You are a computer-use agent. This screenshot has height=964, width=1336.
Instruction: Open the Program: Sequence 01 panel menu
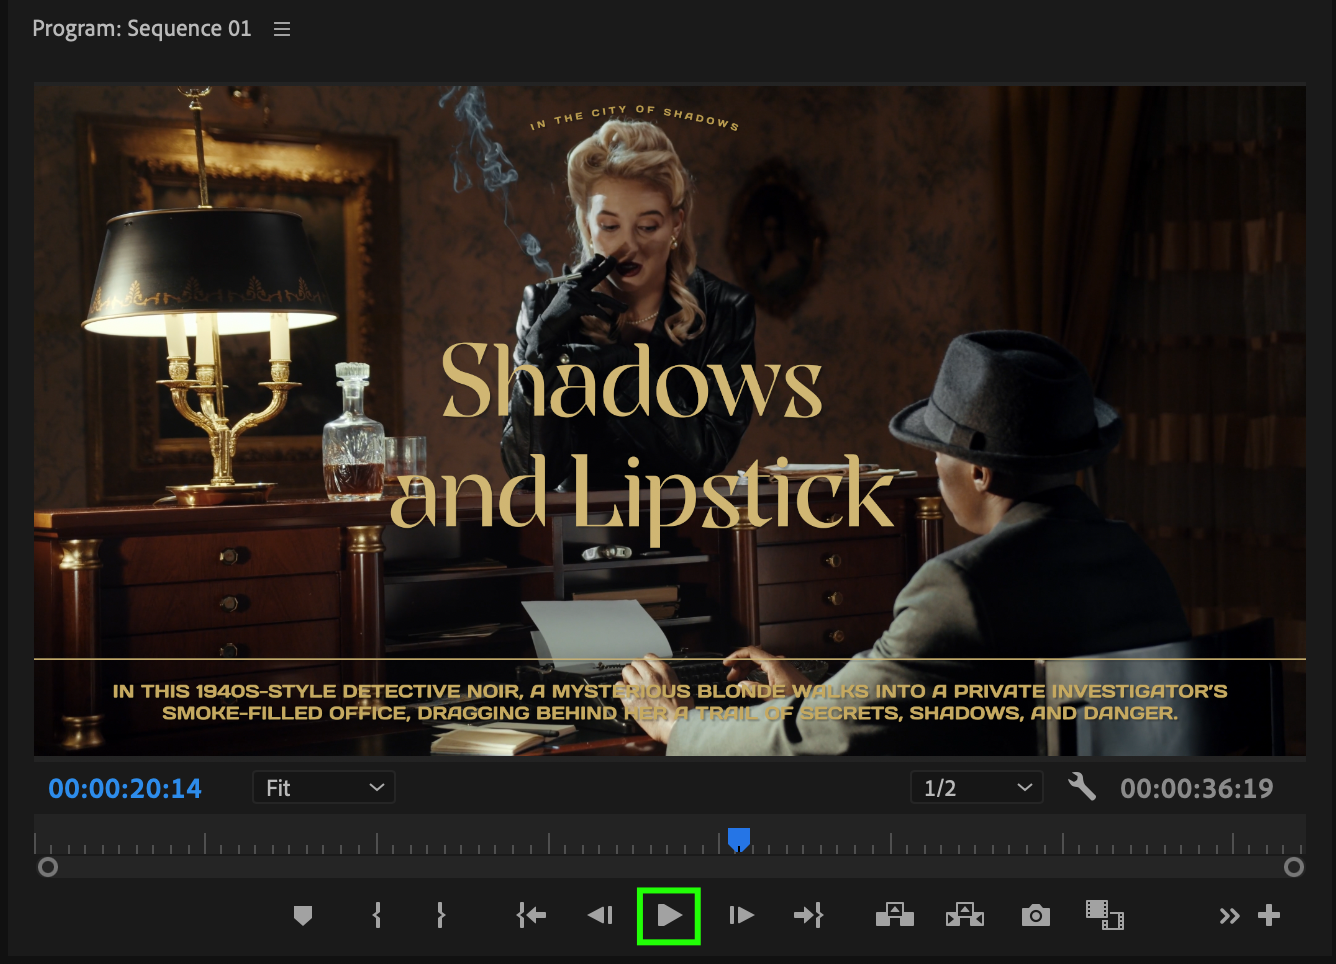tap(282, 29)
